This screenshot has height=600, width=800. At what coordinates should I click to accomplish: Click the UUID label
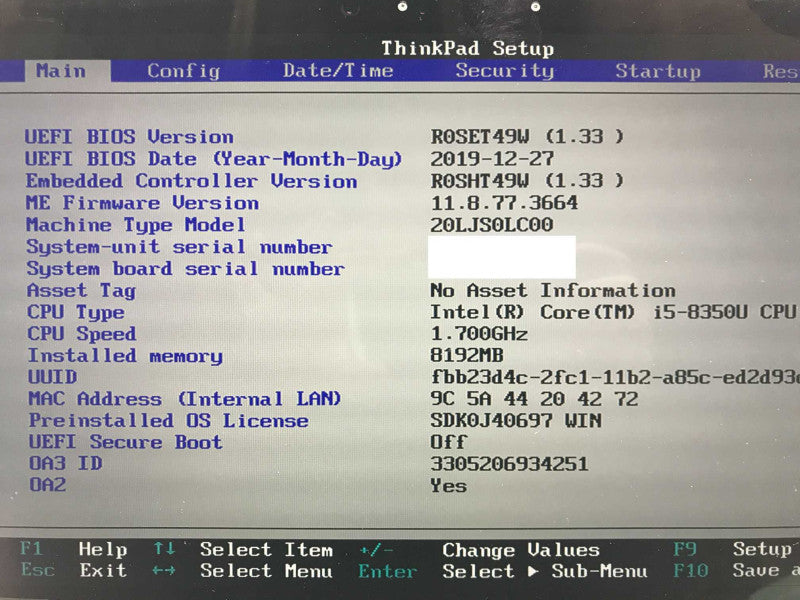click(53, 377)
